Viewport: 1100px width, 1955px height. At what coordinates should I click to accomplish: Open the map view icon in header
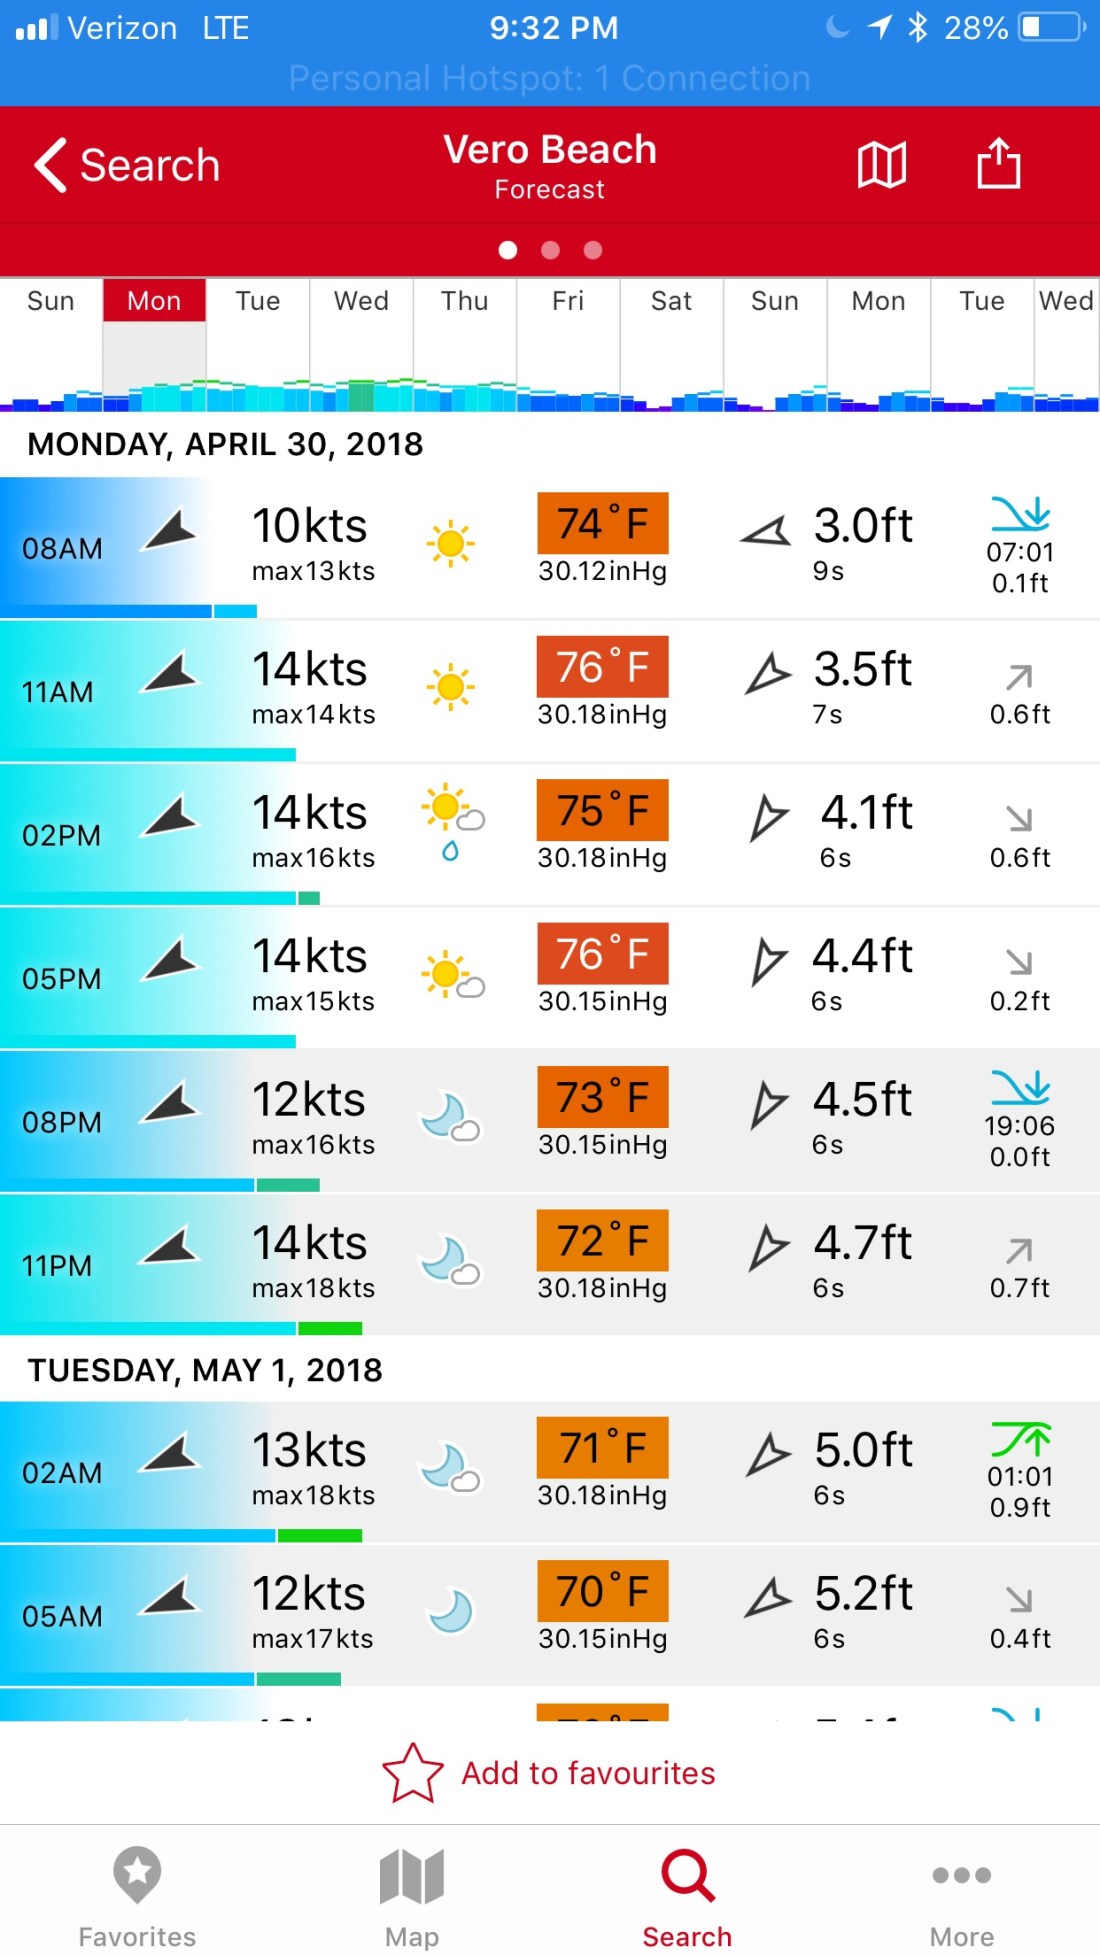881,164
